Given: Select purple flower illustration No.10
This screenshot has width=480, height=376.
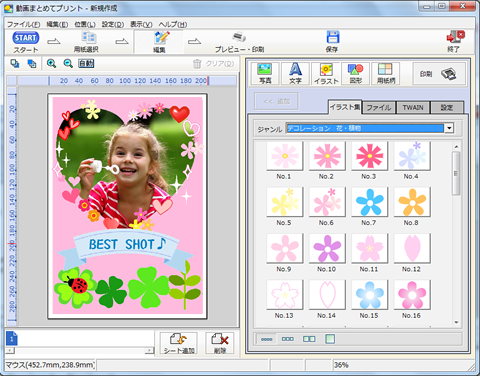Looking at the screenshot, I should (327, 248).
